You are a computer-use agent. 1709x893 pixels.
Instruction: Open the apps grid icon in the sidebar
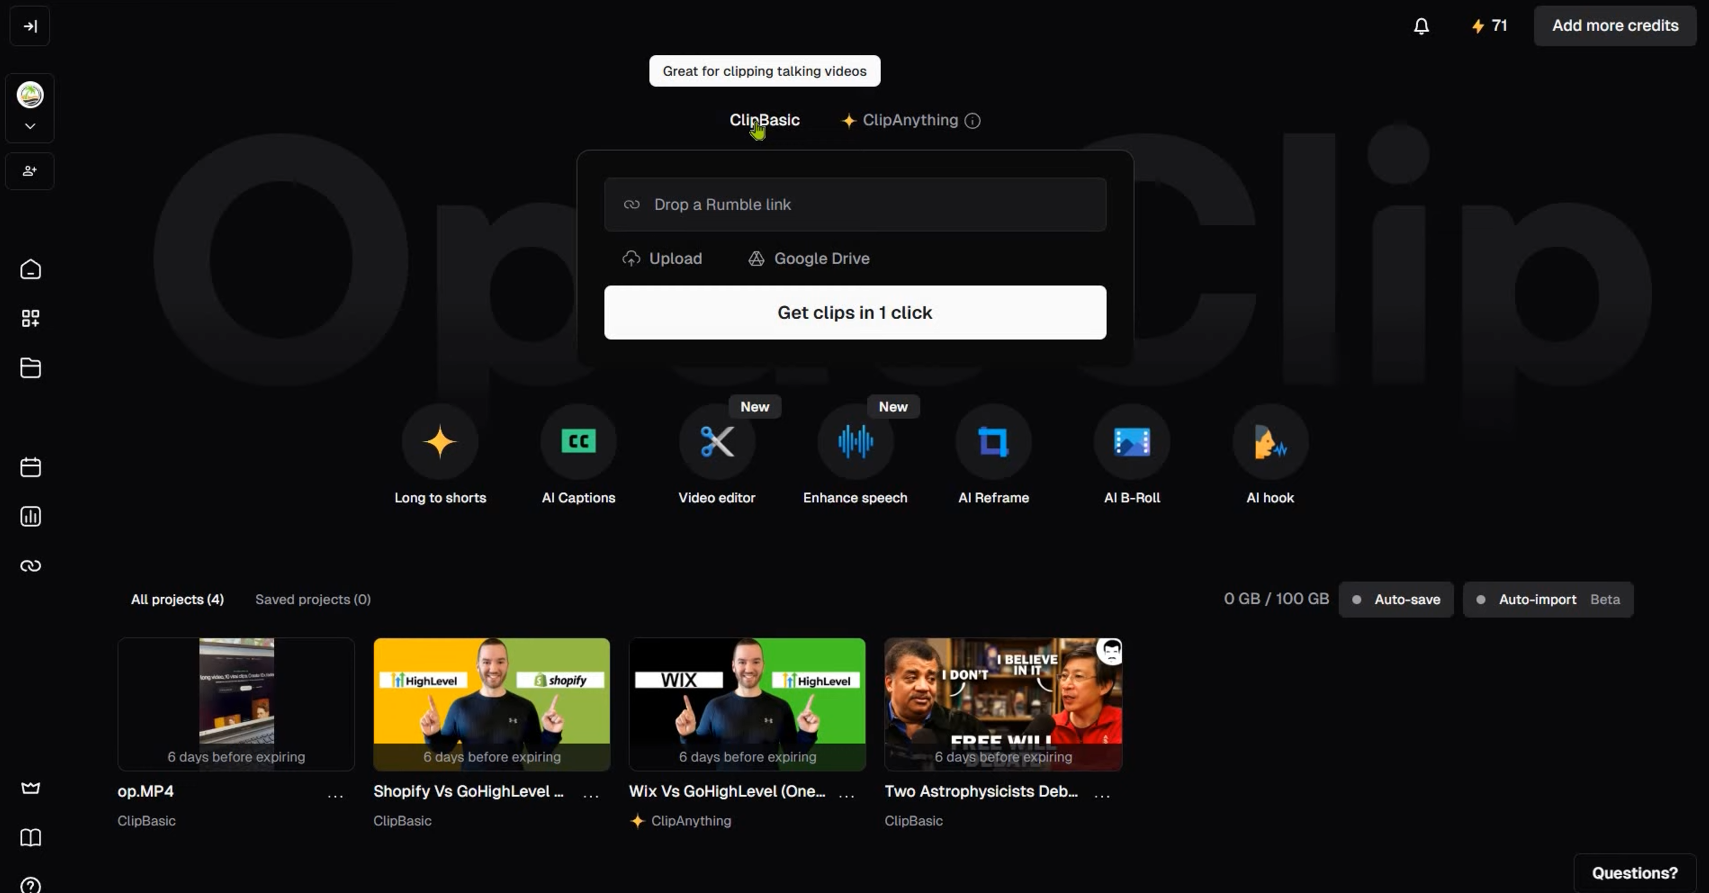31,319
